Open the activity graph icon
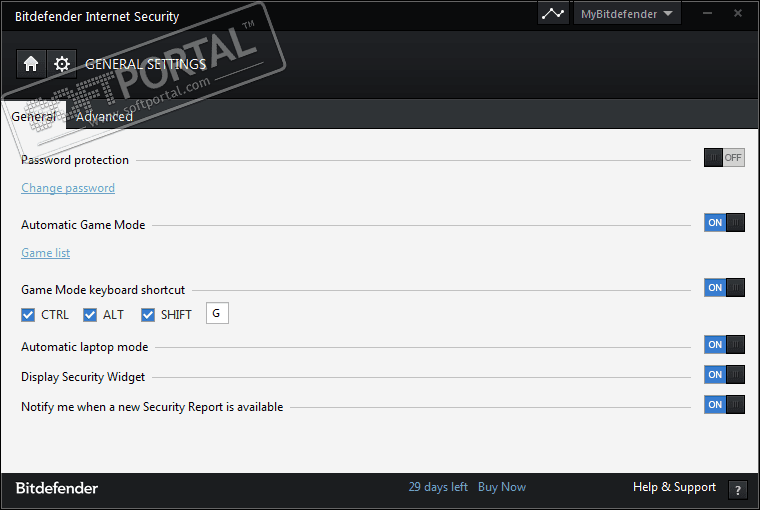Image resolution: width=760 pixels, height=510 pixels. [x=553, y=14]
